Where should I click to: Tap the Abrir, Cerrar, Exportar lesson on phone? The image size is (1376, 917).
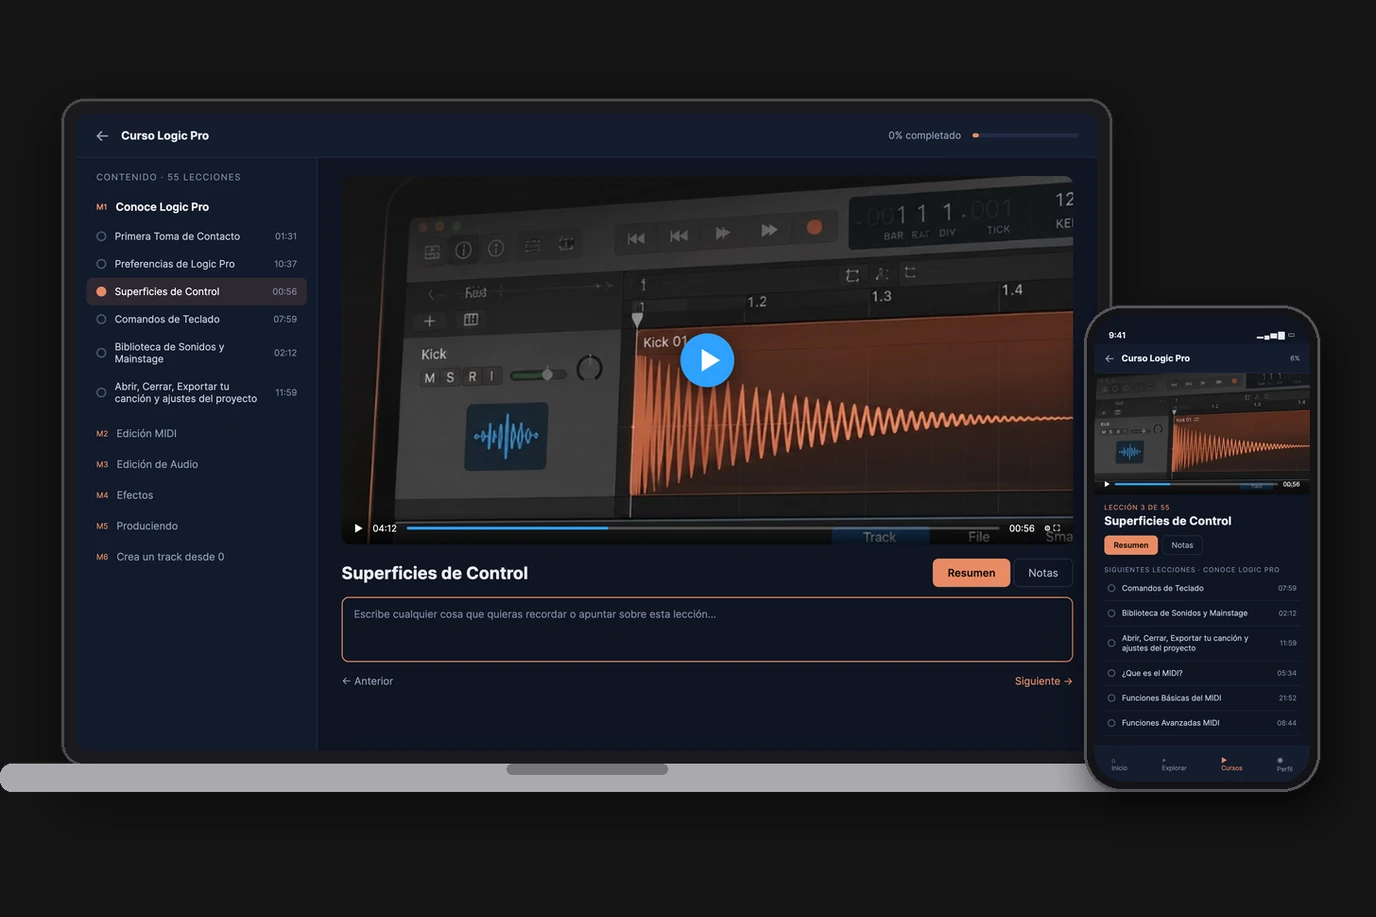[x=1202, y=643]
